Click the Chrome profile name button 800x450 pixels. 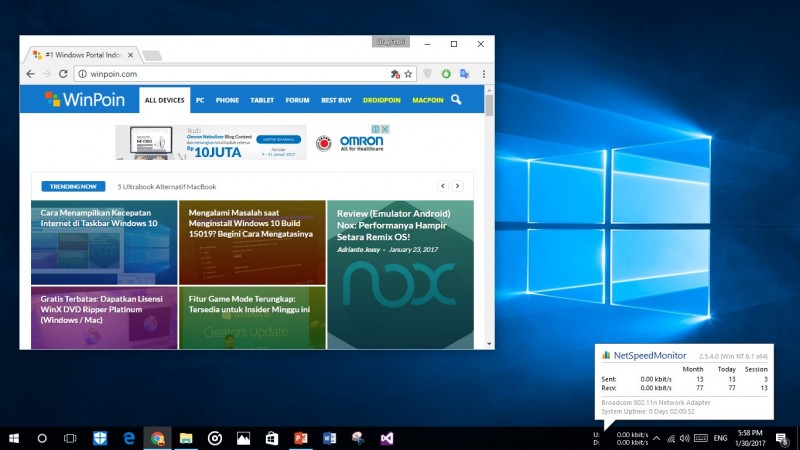point(391,42)
